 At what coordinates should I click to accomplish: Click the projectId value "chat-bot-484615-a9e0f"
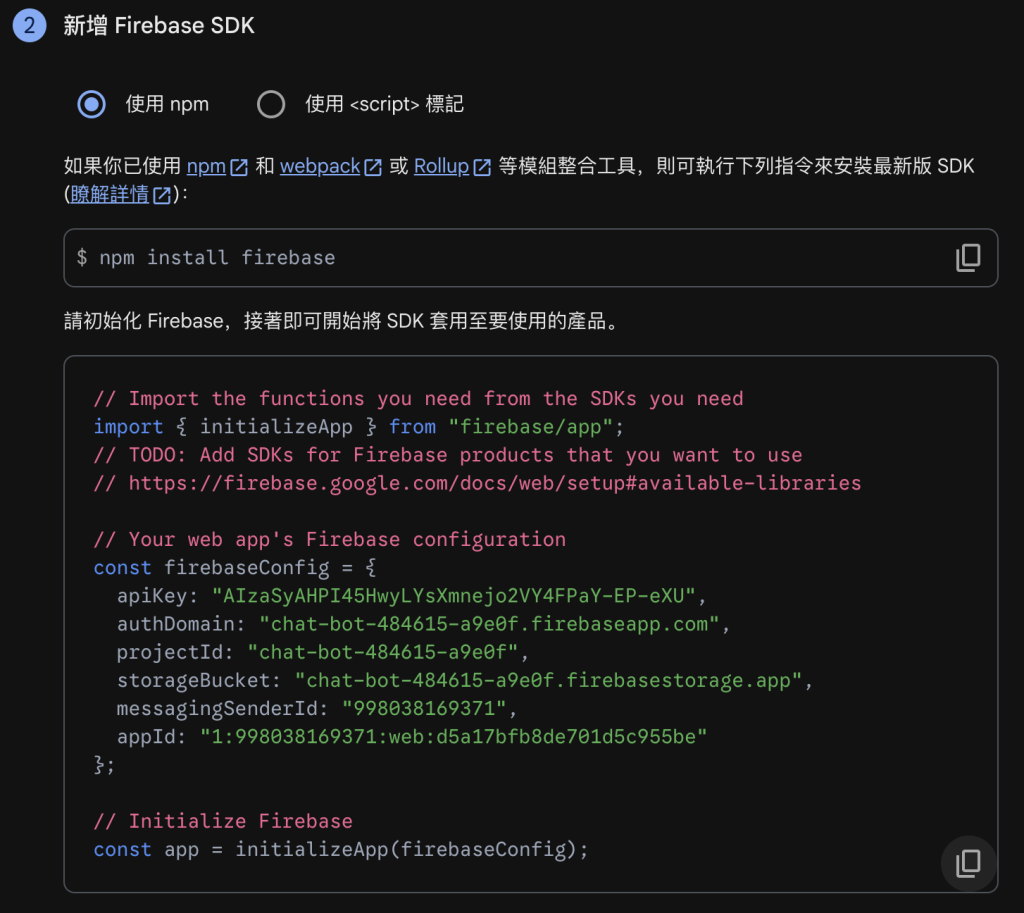(382, 652)
